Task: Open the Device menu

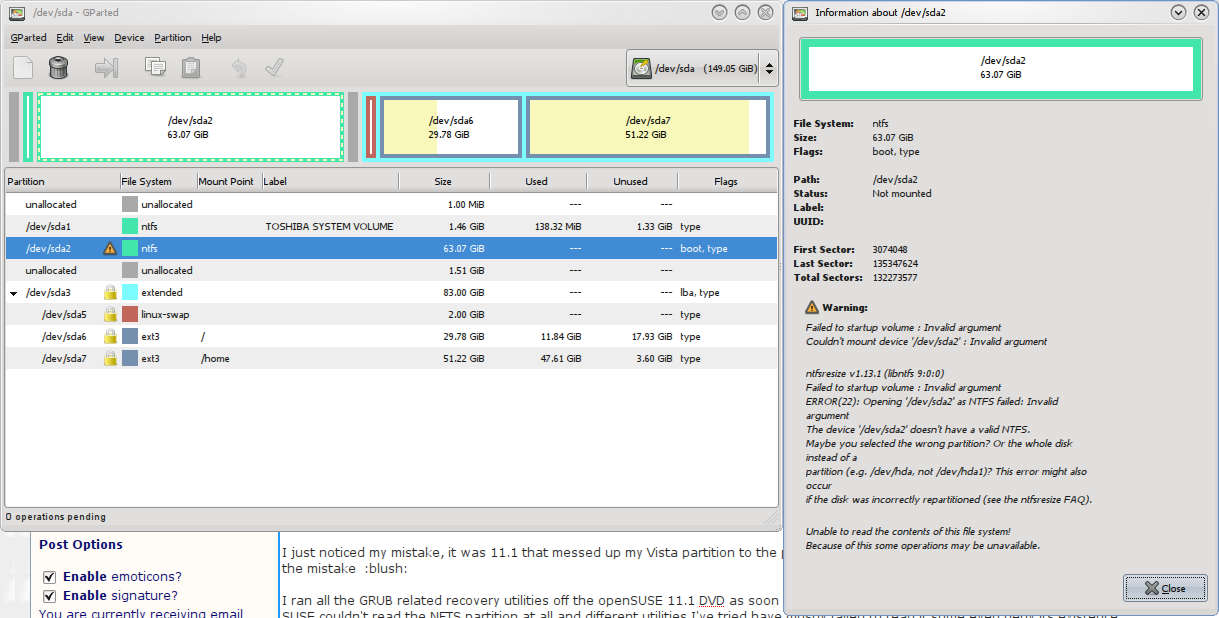Action: pyautogui.click(x=129, y=38)
